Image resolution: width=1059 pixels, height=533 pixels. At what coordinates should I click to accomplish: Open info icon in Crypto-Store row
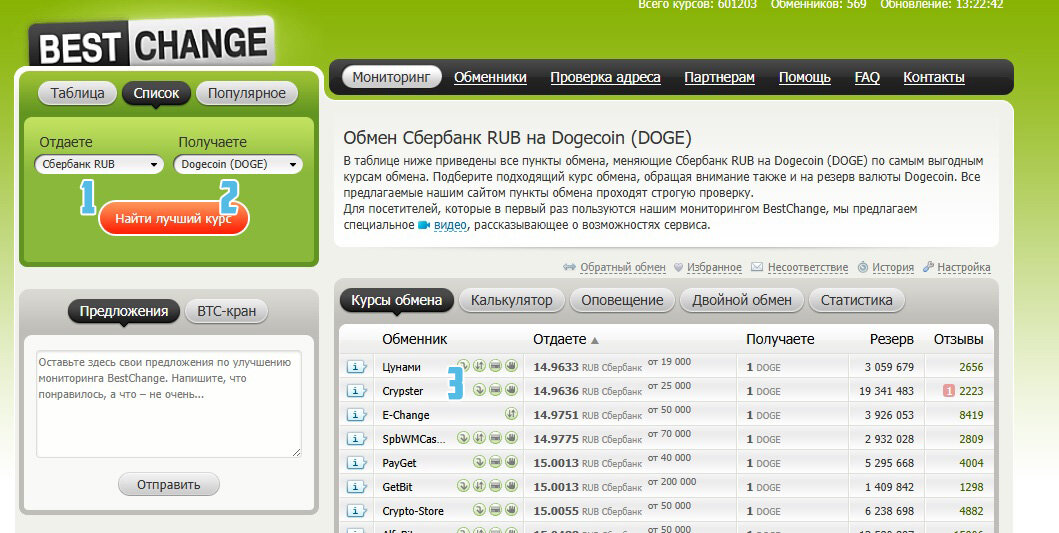pyautogui.click(x=356, y=511)
